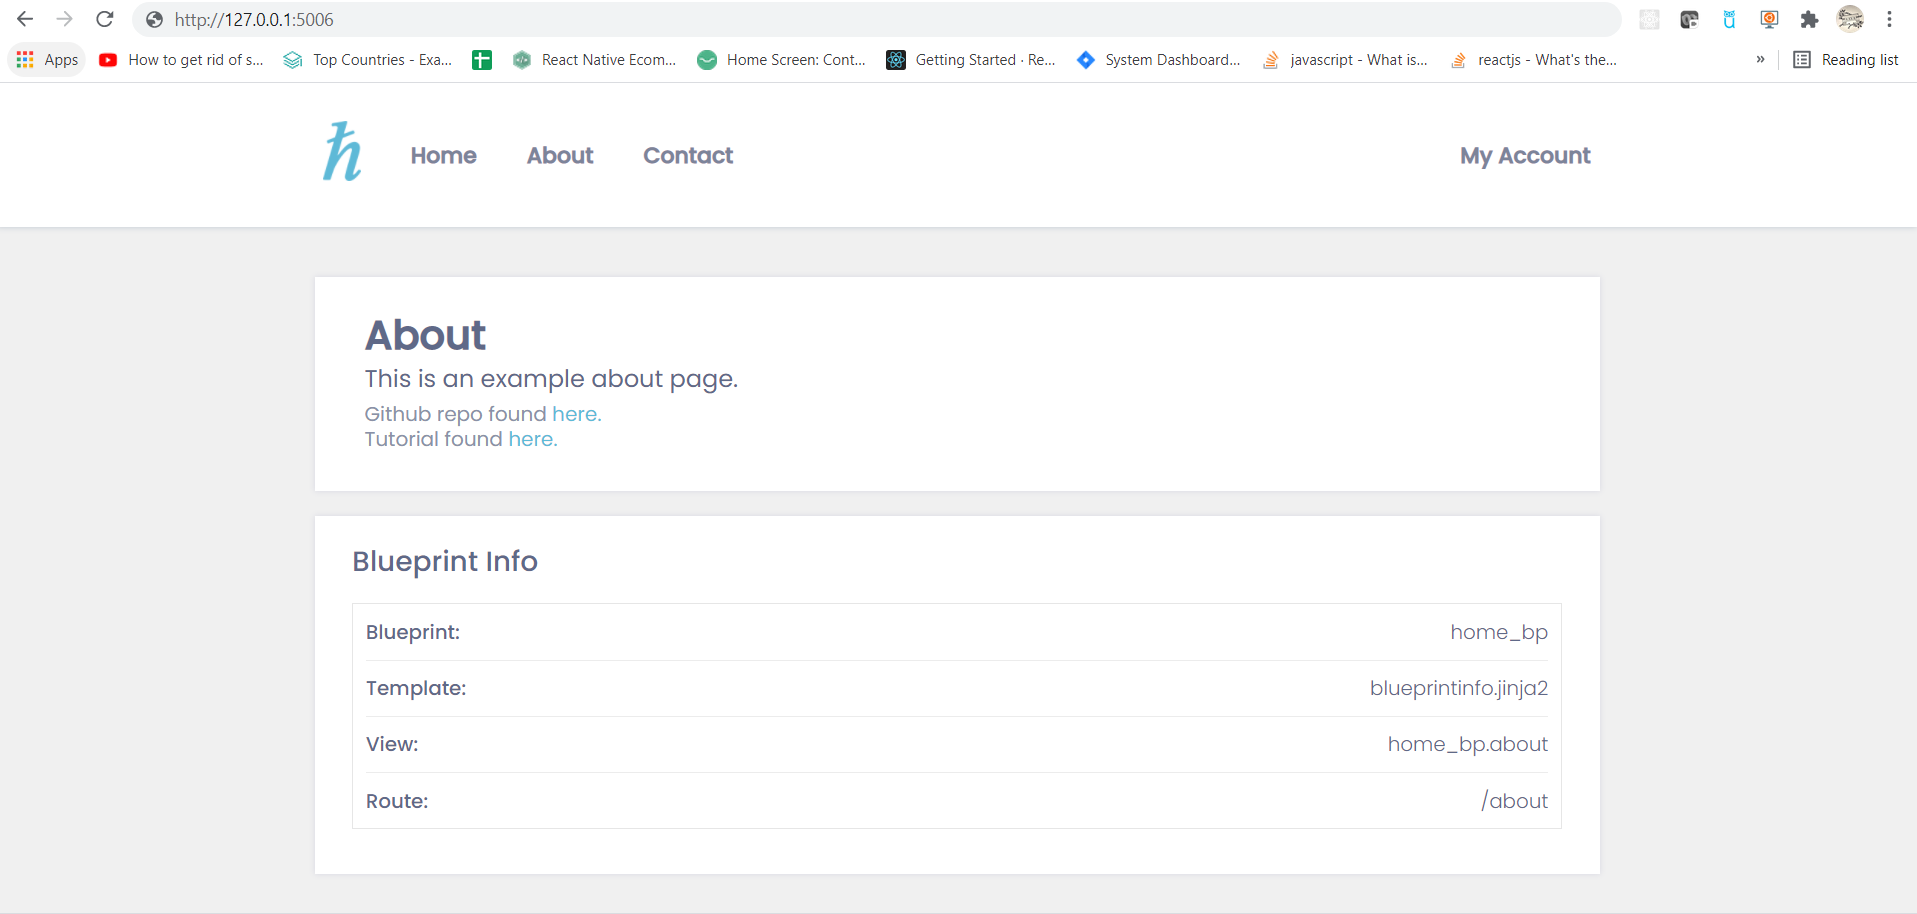Image resolution: width=1917 pixels, height=914 pixels.
Task: Click the browser forward arrow
Action: [65, 19]
